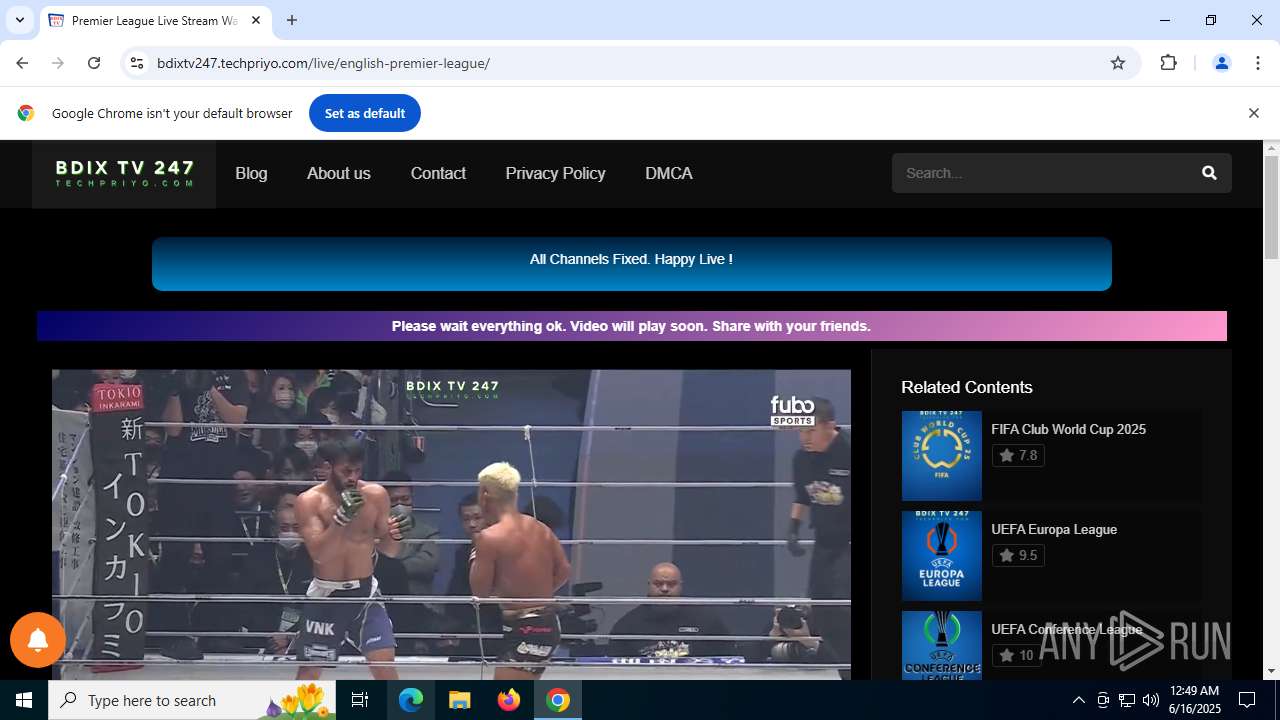The width and height of the screenshot is (1280, 720).
Task: Open the Privacy Policy page
Action: [x=555, y=173]
